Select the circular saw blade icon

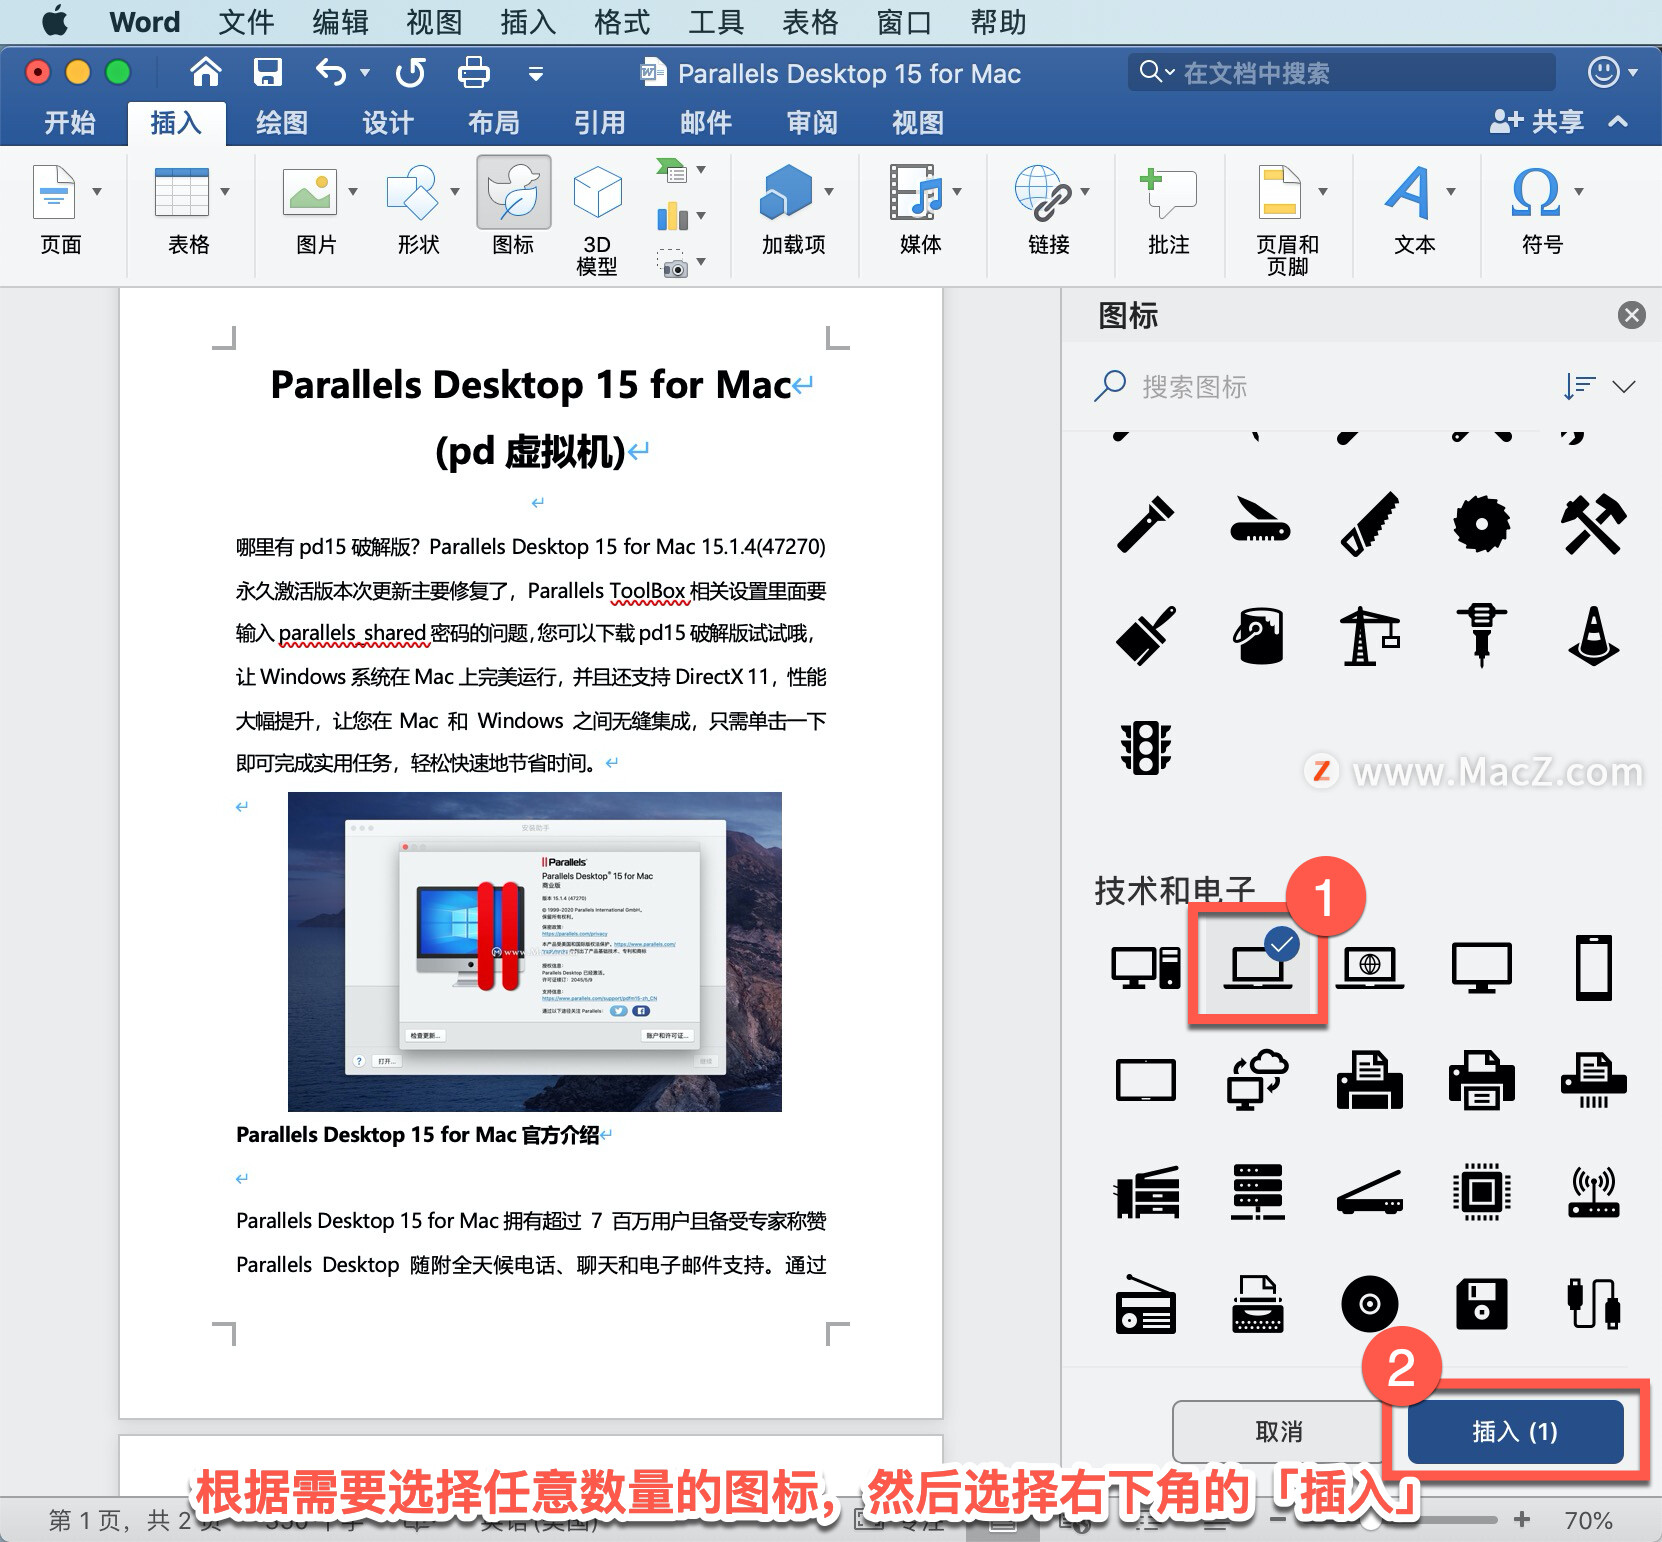coord(1482,523)
